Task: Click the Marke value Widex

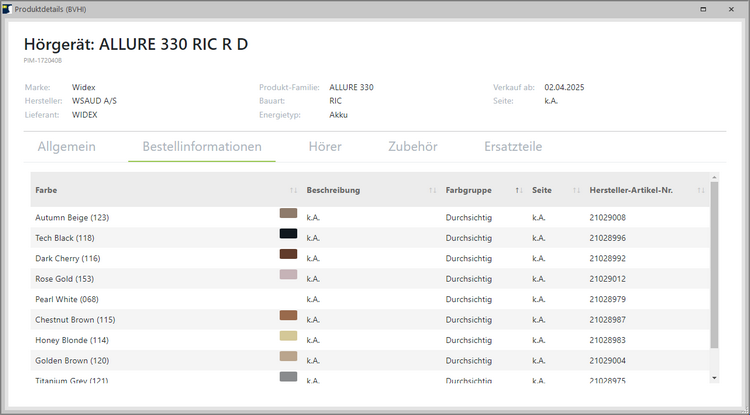Action: [x=84, y=87]
